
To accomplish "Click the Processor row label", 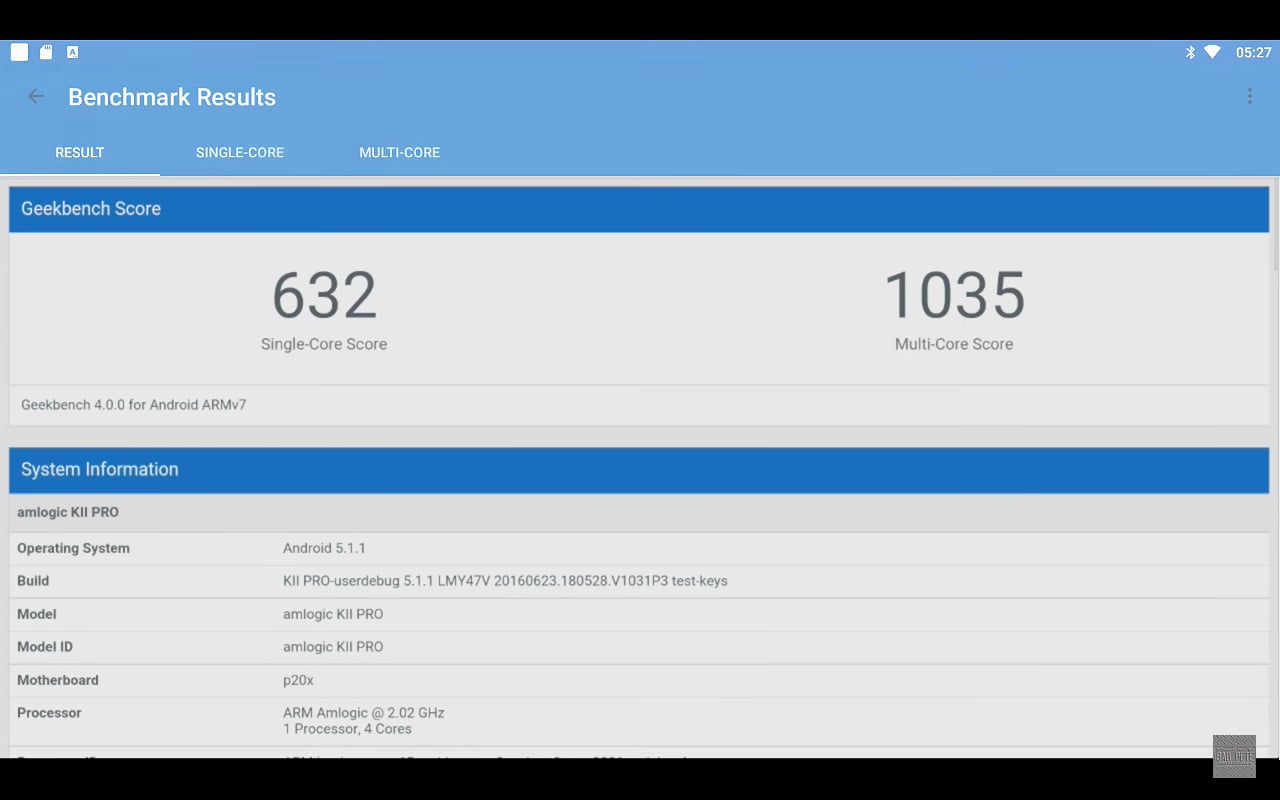I will pyautogui.click(x=49, y=713).
